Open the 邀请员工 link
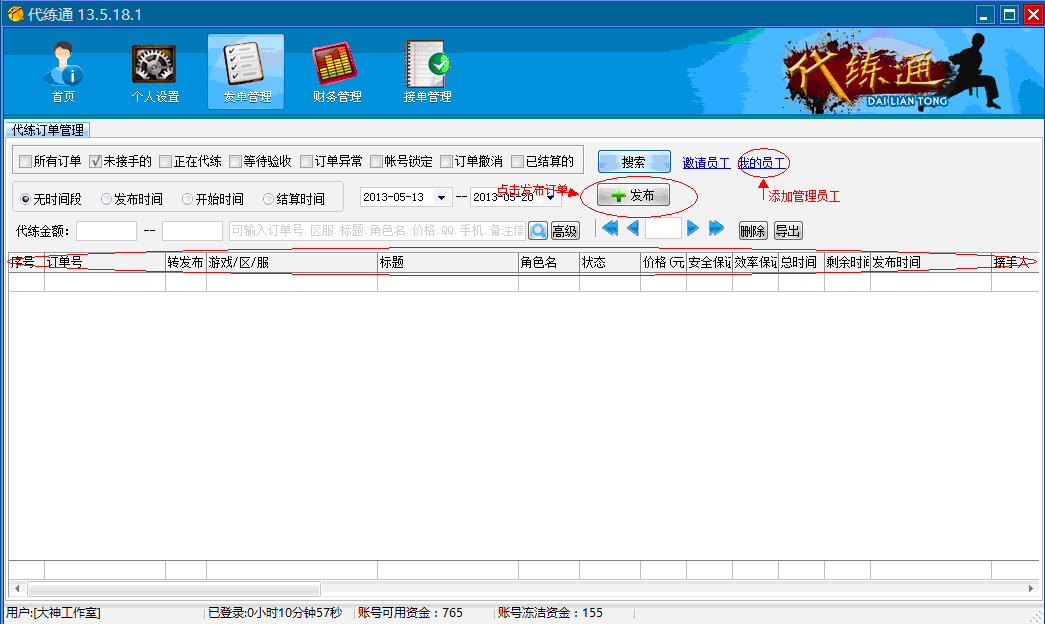This screenshot has height=624, width=1045. (704, 162)
